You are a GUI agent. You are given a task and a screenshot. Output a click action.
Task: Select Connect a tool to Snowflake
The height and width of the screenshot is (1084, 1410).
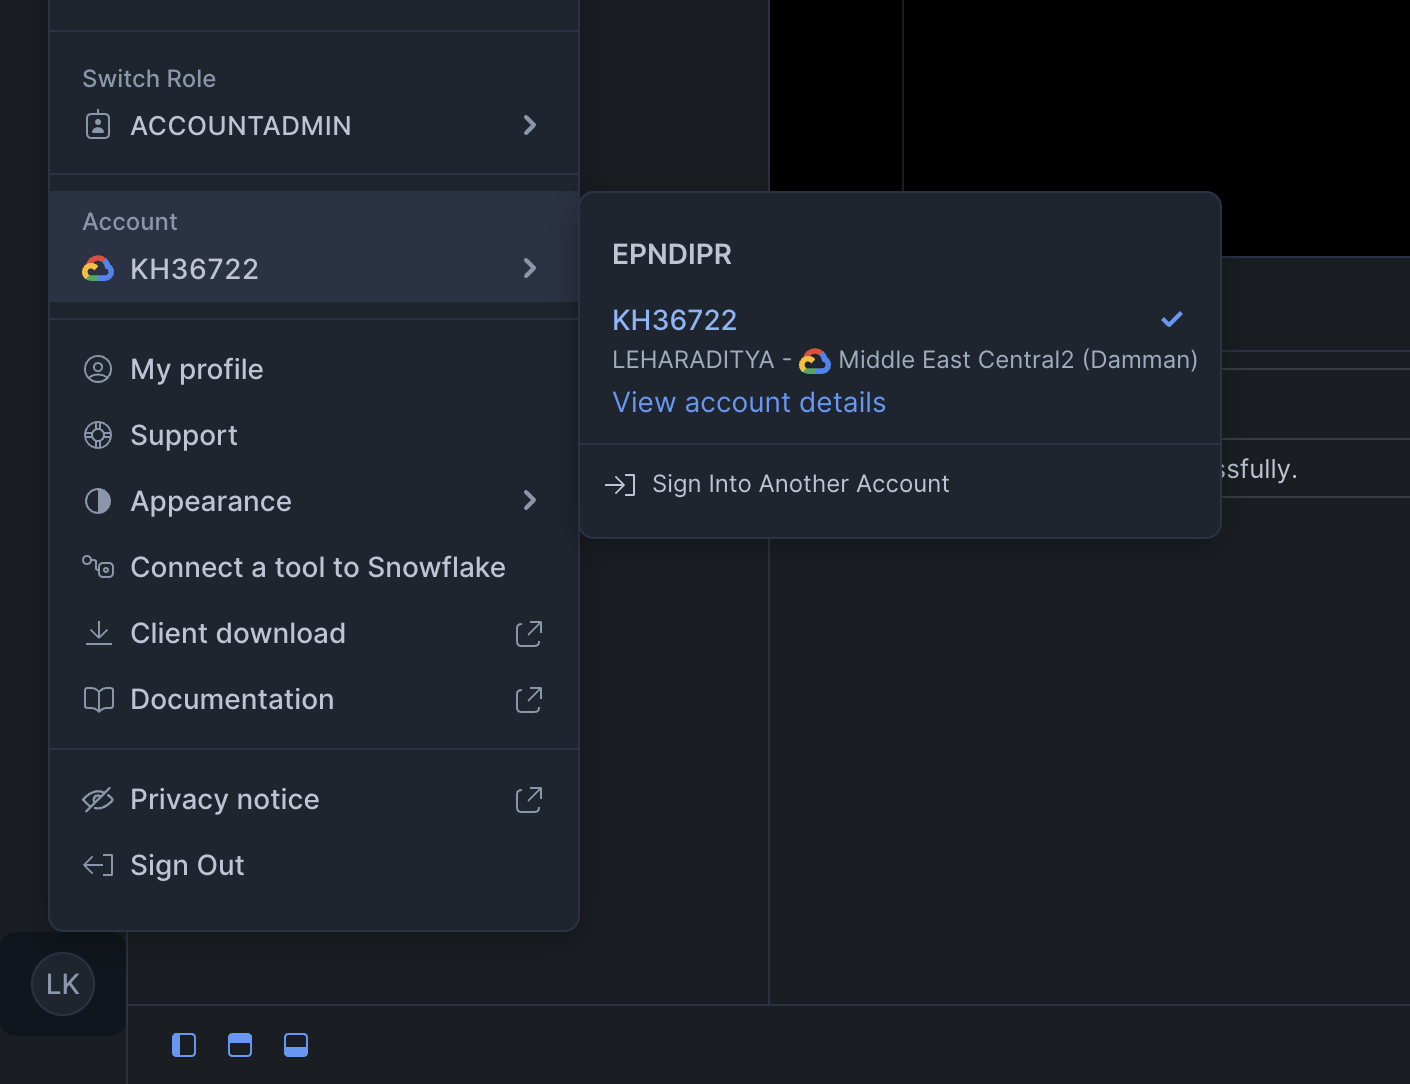click(x=314, y=567)
